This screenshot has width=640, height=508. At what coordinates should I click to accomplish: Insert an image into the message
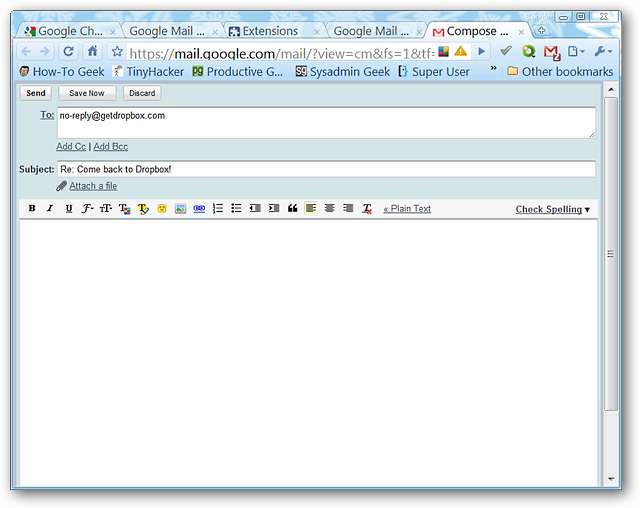click(x=180, y=209)
